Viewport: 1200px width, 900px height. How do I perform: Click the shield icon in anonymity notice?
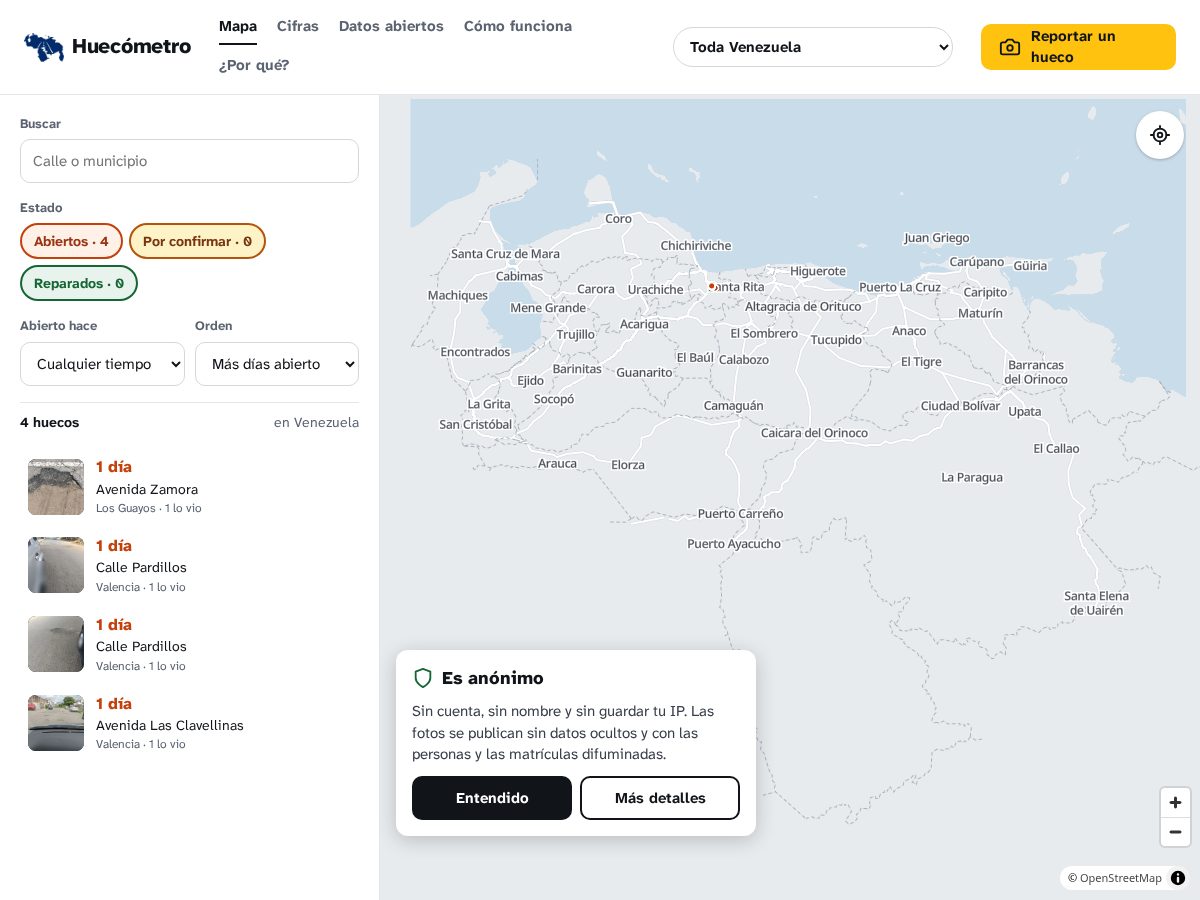click(x=423, y=678)
